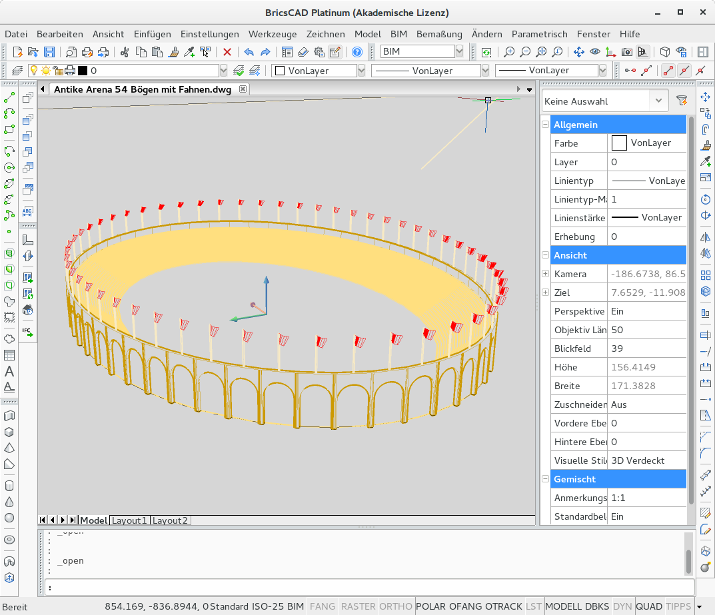Click the QUAD button in status bar
715x615 pixels.
(649, 606)
